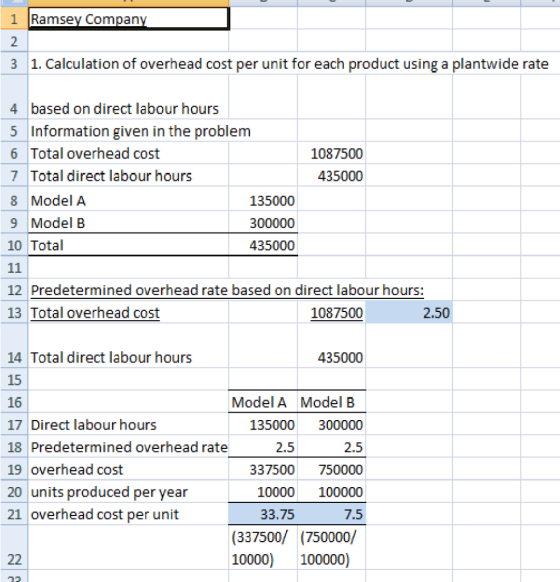This screenshot has height=582, width=560.
Task: Click formula note (337500/10000)
Action: click(x=259, y=548)
